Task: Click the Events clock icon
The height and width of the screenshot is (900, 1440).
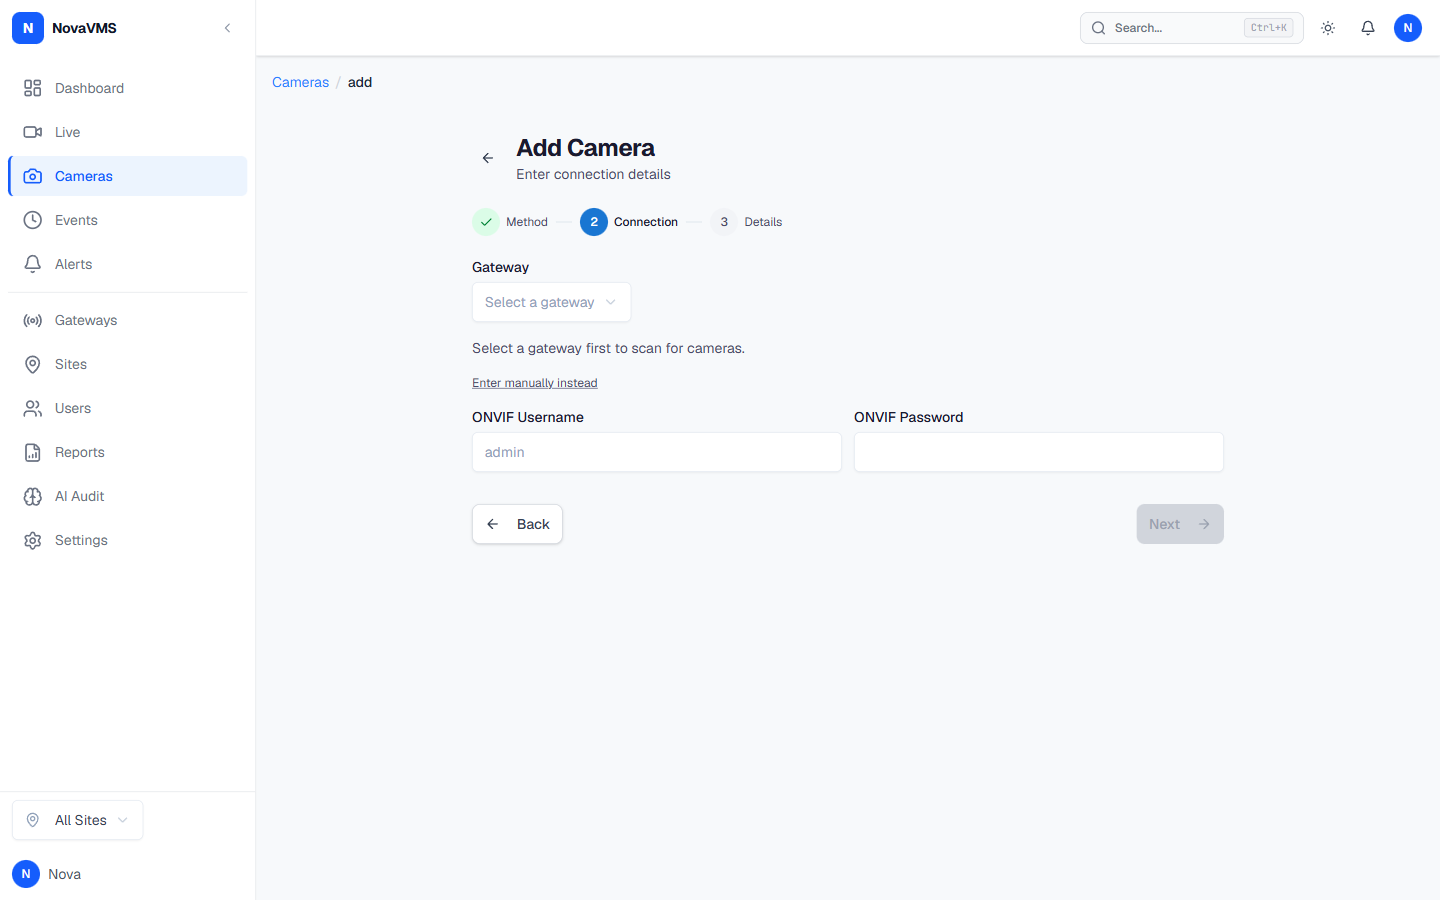Action: [x=33, y=220]
